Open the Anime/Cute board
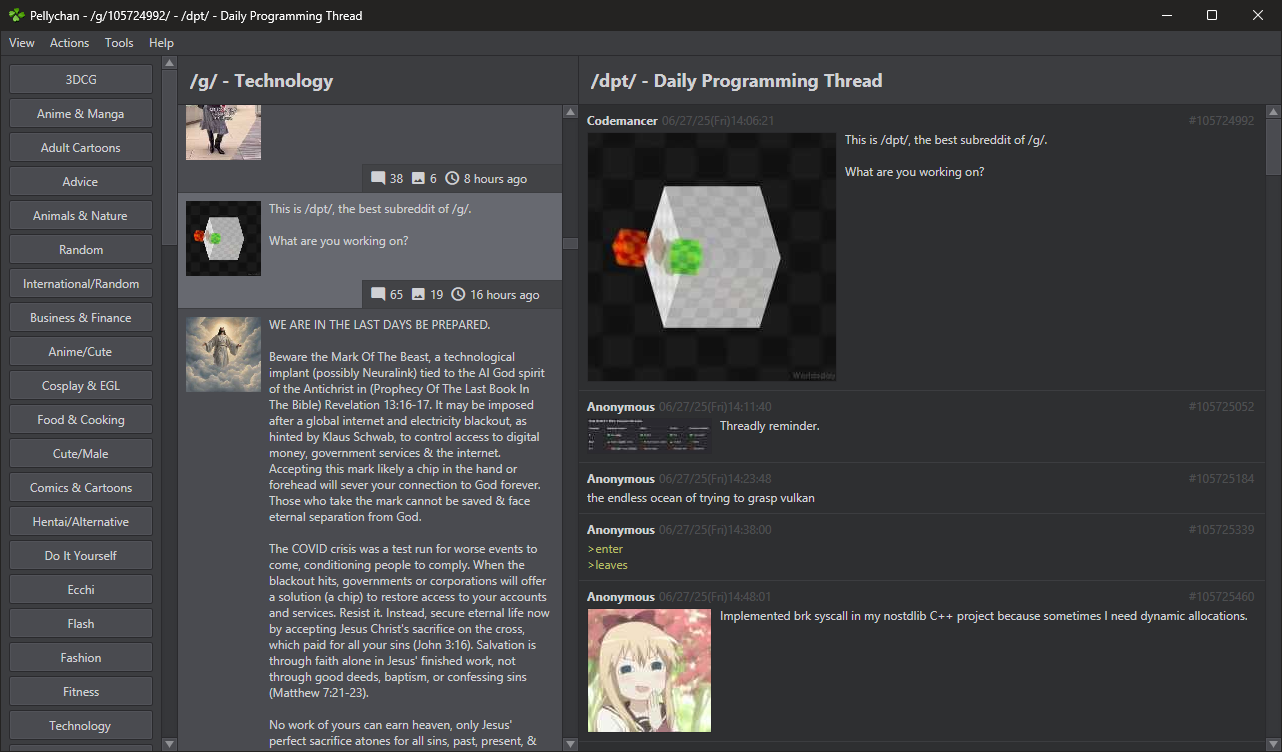Viewport: 1282px width, 752px height. 81,352
